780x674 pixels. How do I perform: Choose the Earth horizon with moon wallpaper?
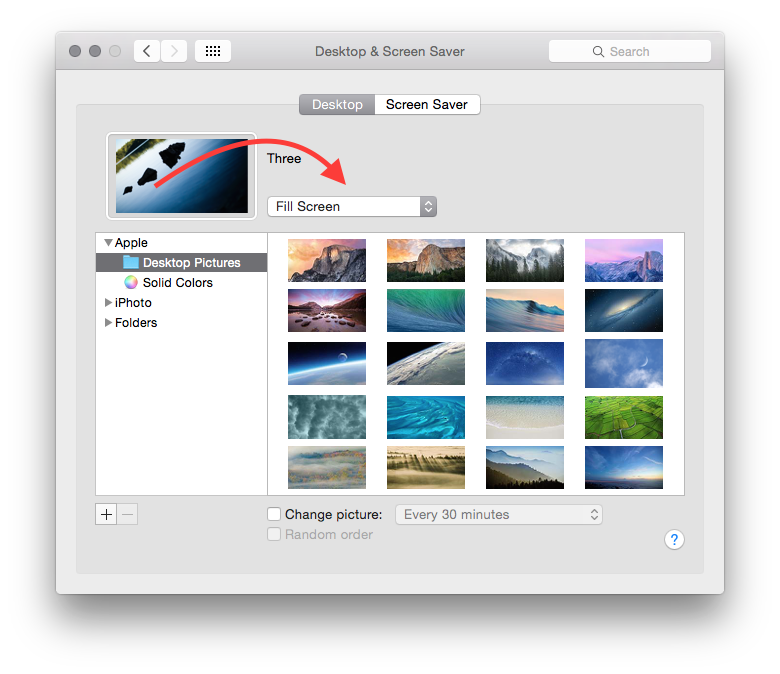click(x=327, y=363)
